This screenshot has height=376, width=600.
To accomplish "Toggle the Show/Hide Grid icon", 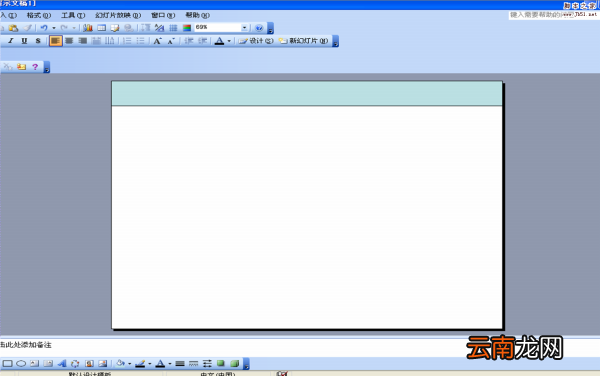I will click(x=173, y=28).
